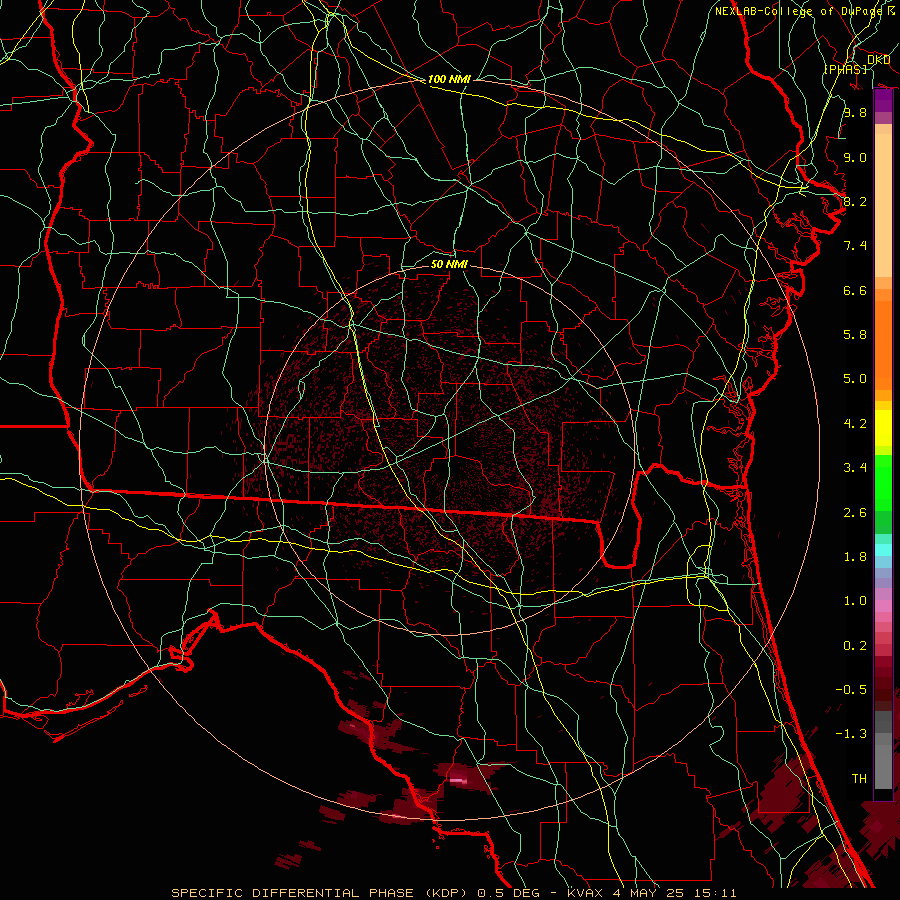Click the -1.3 value on color scale
The image size is (900, 900).
[851, 734]
